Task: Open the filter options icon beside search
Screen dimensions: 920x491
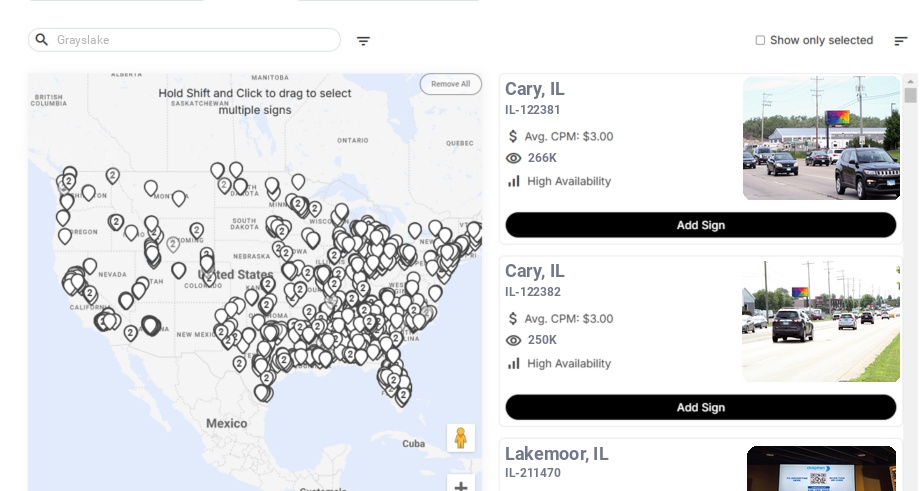Action: 363,40
